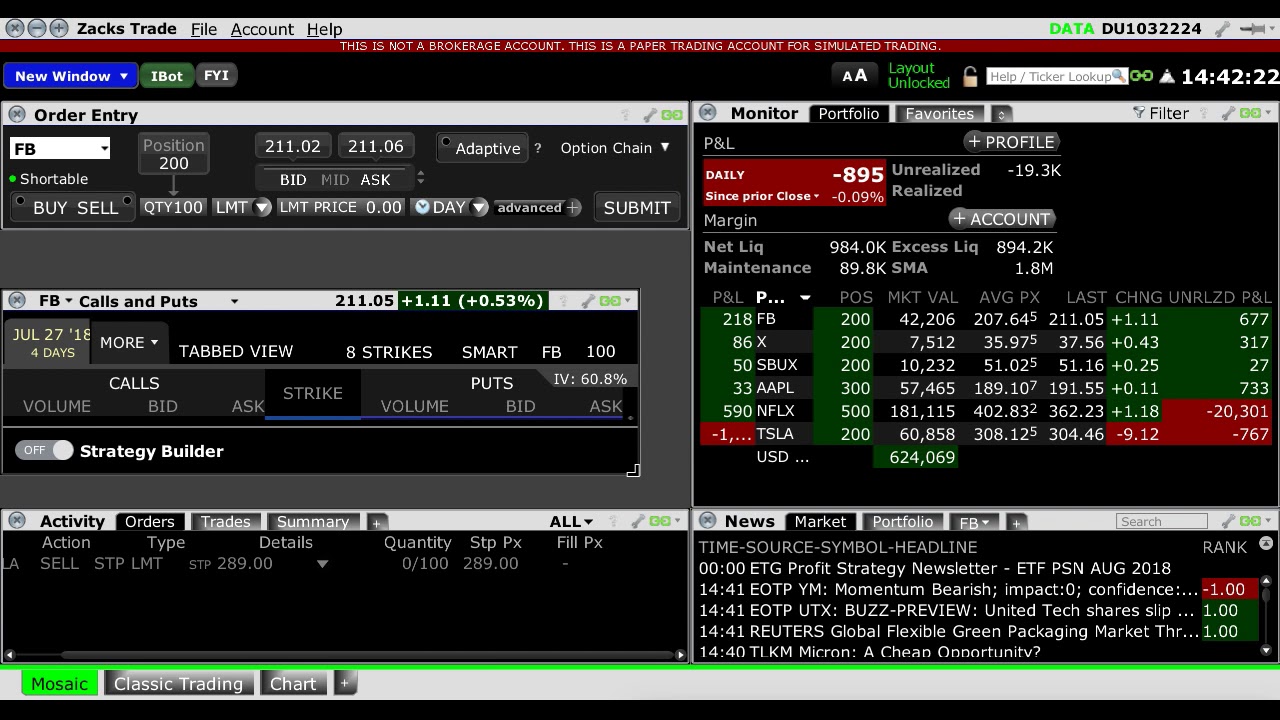The height and width of the screenshot is (720, 1280).
Task: Click the SUBMIT order button
Action: (637, 208)
